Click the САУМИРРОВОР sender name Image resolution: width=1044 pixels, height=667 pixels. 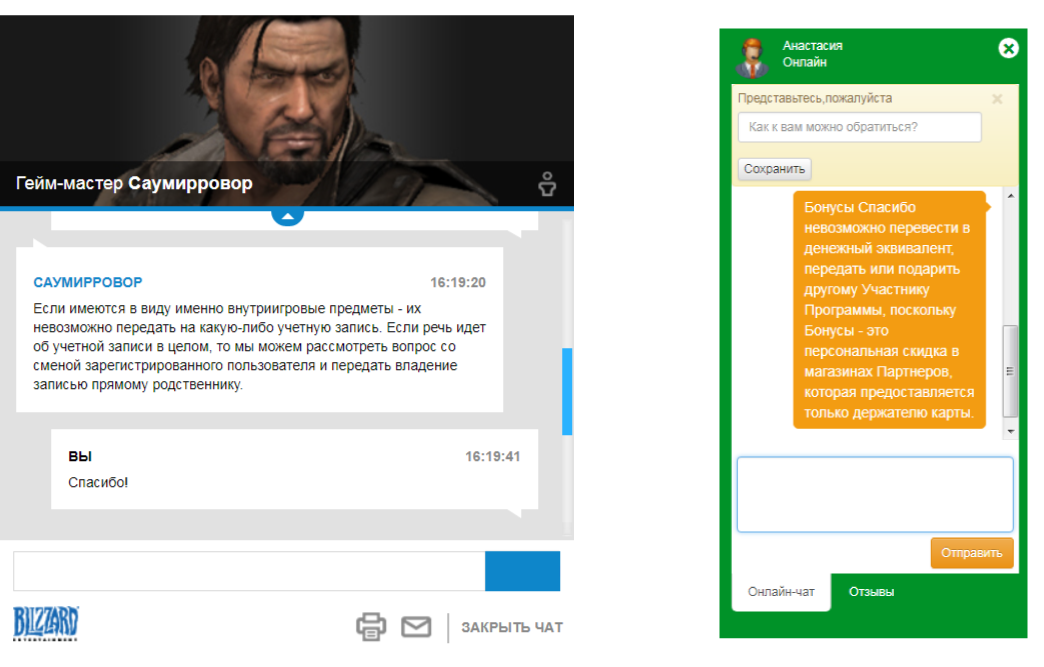pyautogui.click(x=88, y=282)
